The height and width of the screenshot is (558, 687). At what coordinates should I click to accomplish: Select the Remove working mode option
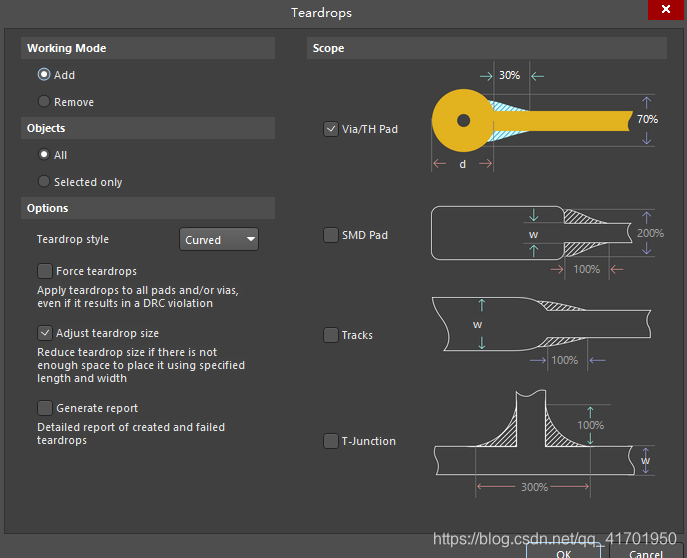[44, 102]
